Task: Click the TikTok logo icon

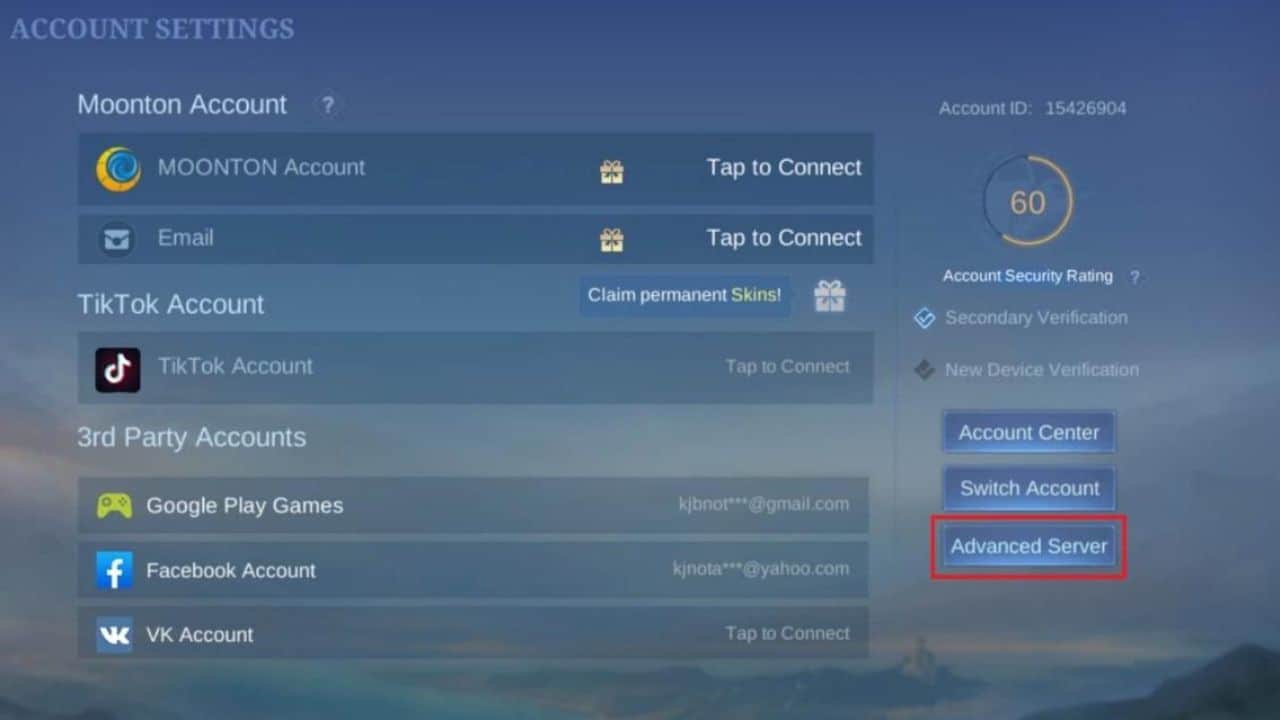Action: tap(118, 370)
